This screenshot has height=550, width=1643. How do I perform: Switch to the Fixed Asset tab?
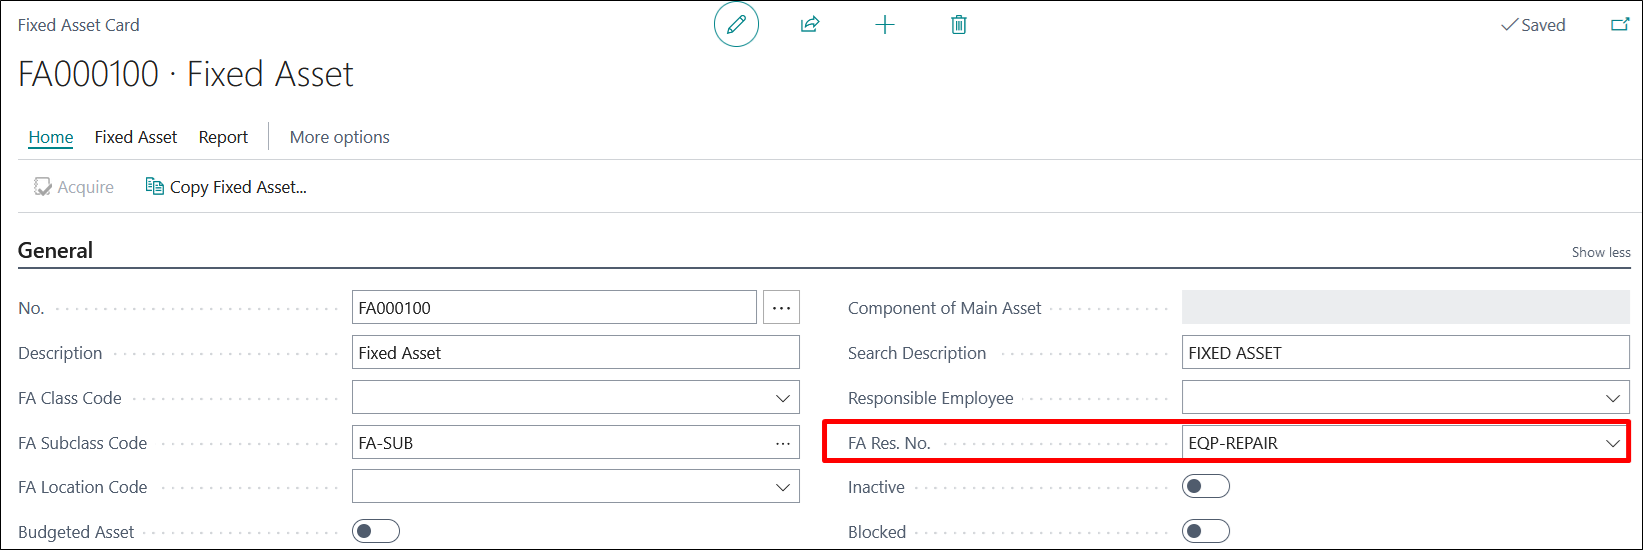[x=136, y=137]
